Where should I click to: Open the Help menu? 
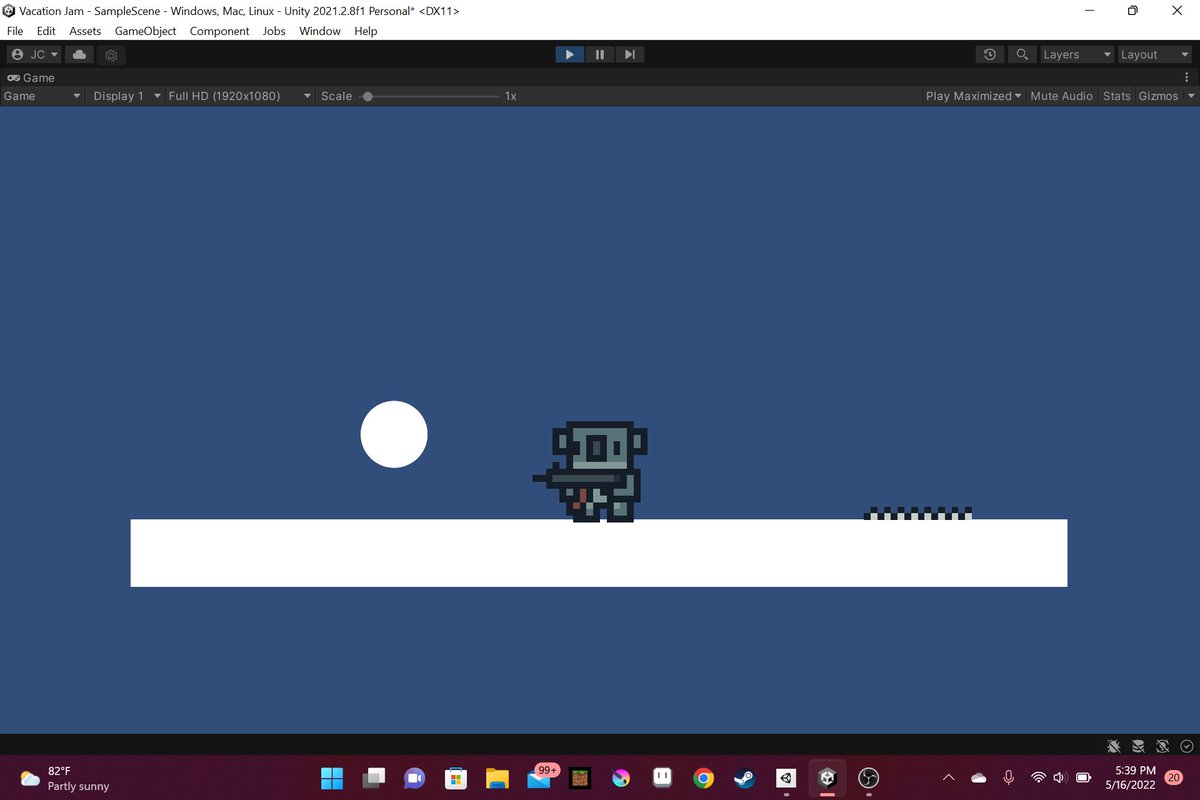click(x=366, y=31)
